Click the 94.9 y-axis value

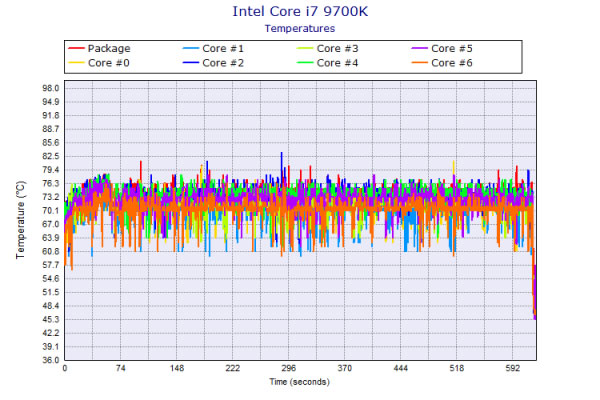(51, 102)
